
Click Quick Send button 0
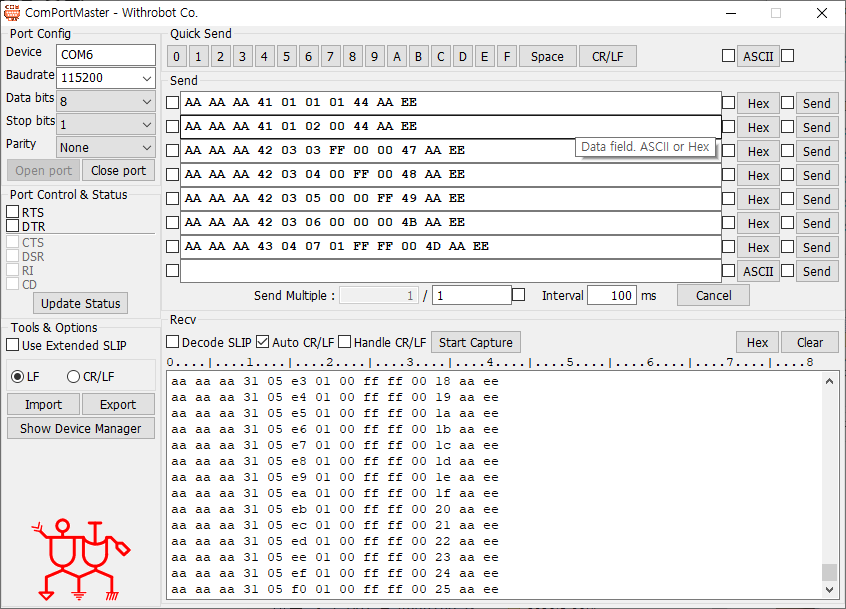tap(176, 57)
